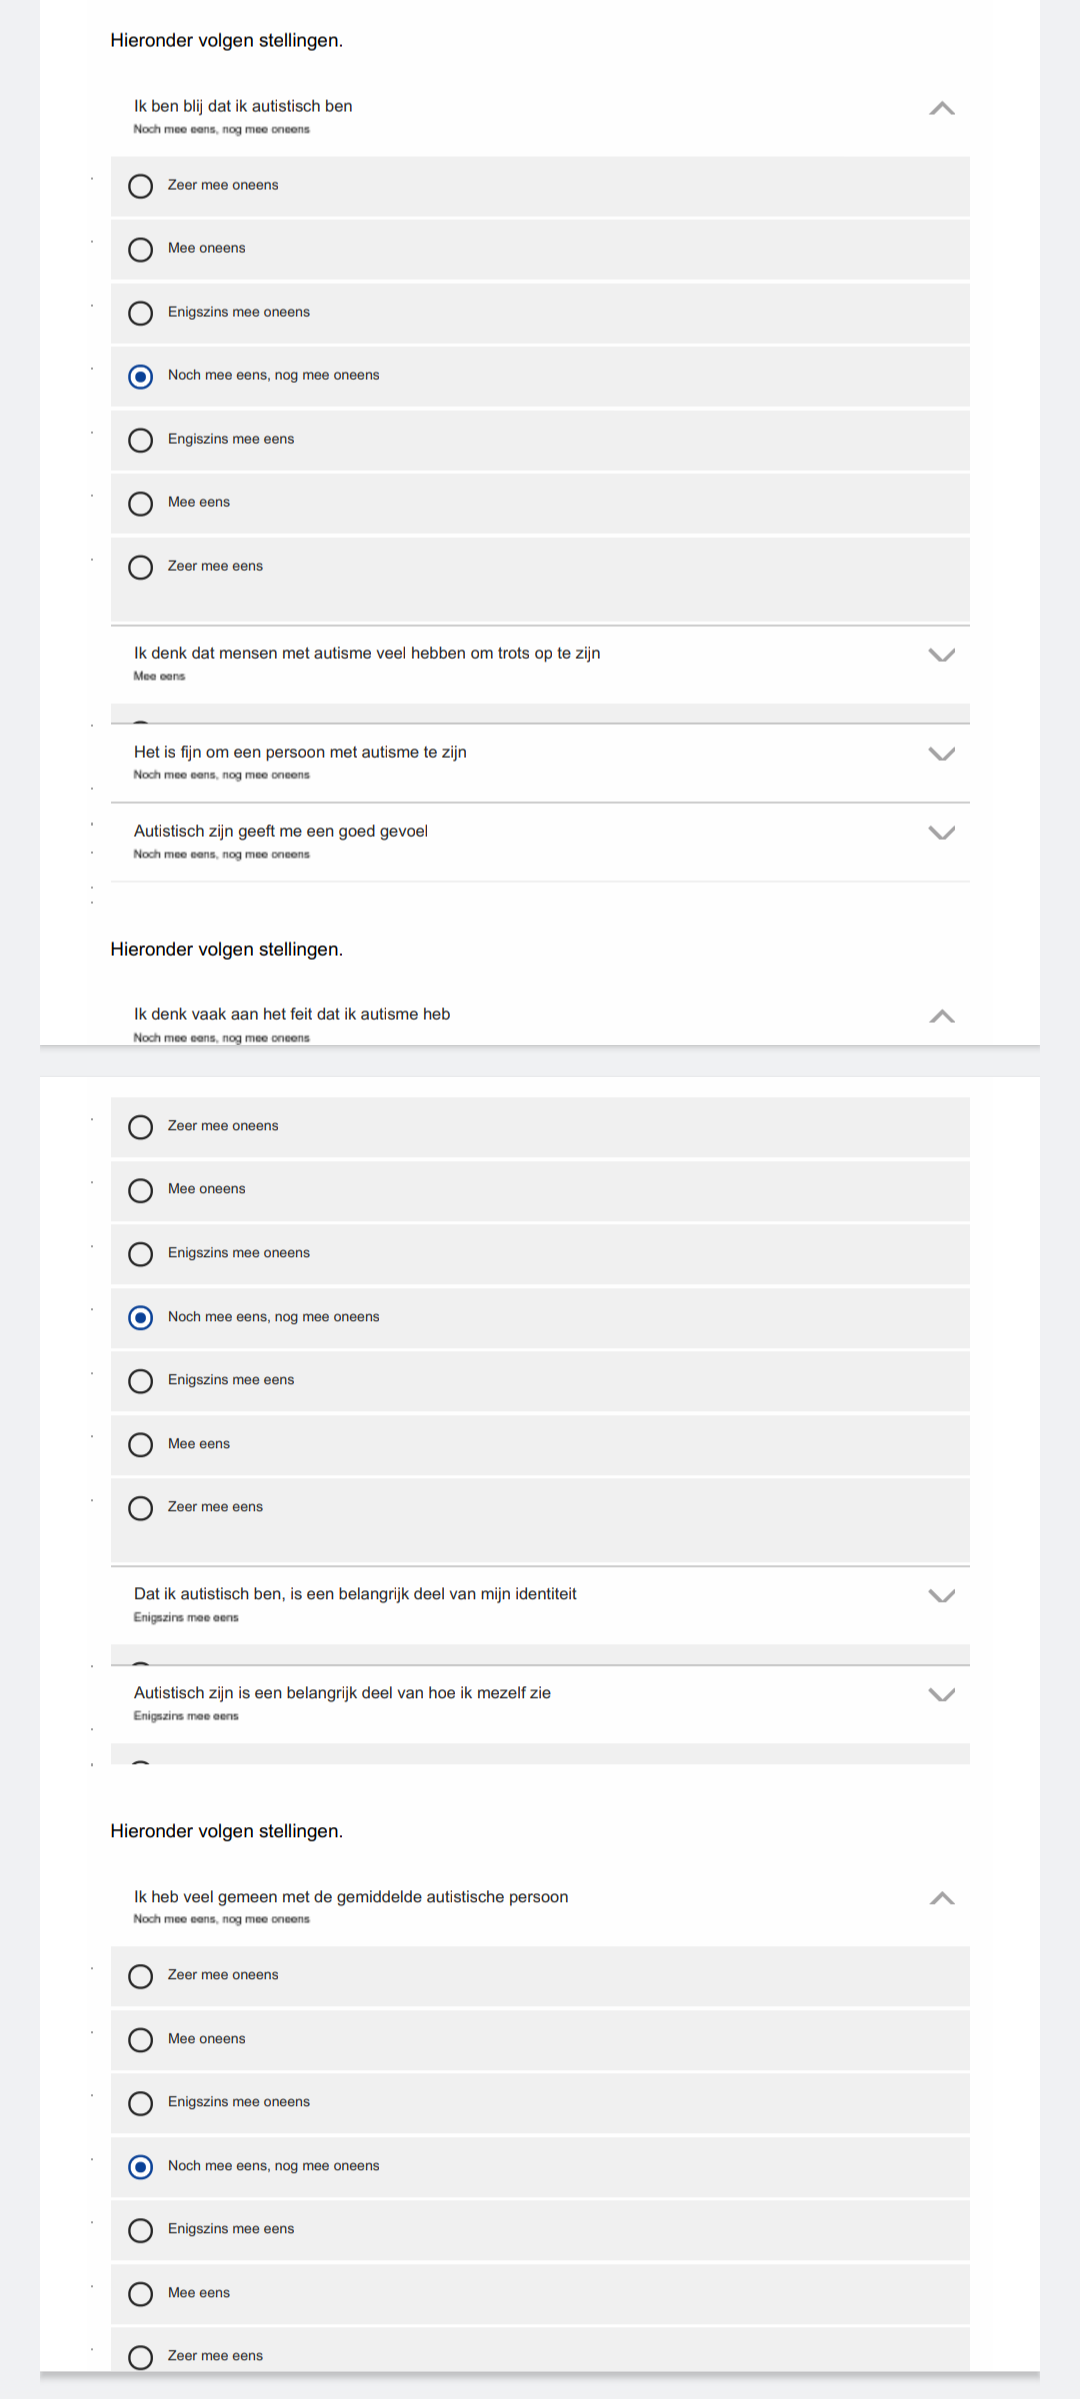Open the 'Autistisch zijn geeft me een goed gevoel' chevron

click(942, 833)
